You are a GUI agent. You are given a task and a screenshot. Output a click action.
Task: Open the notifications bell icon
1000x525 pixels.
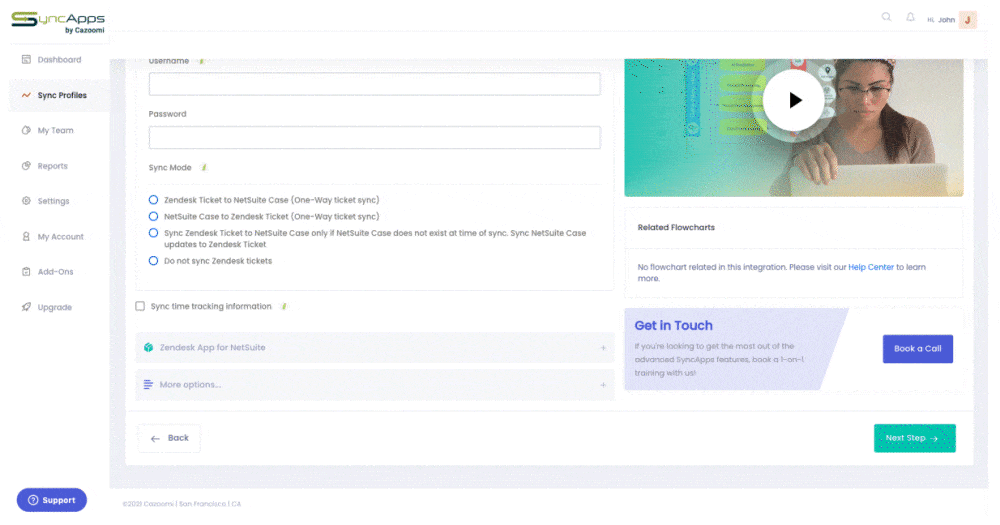910,17
